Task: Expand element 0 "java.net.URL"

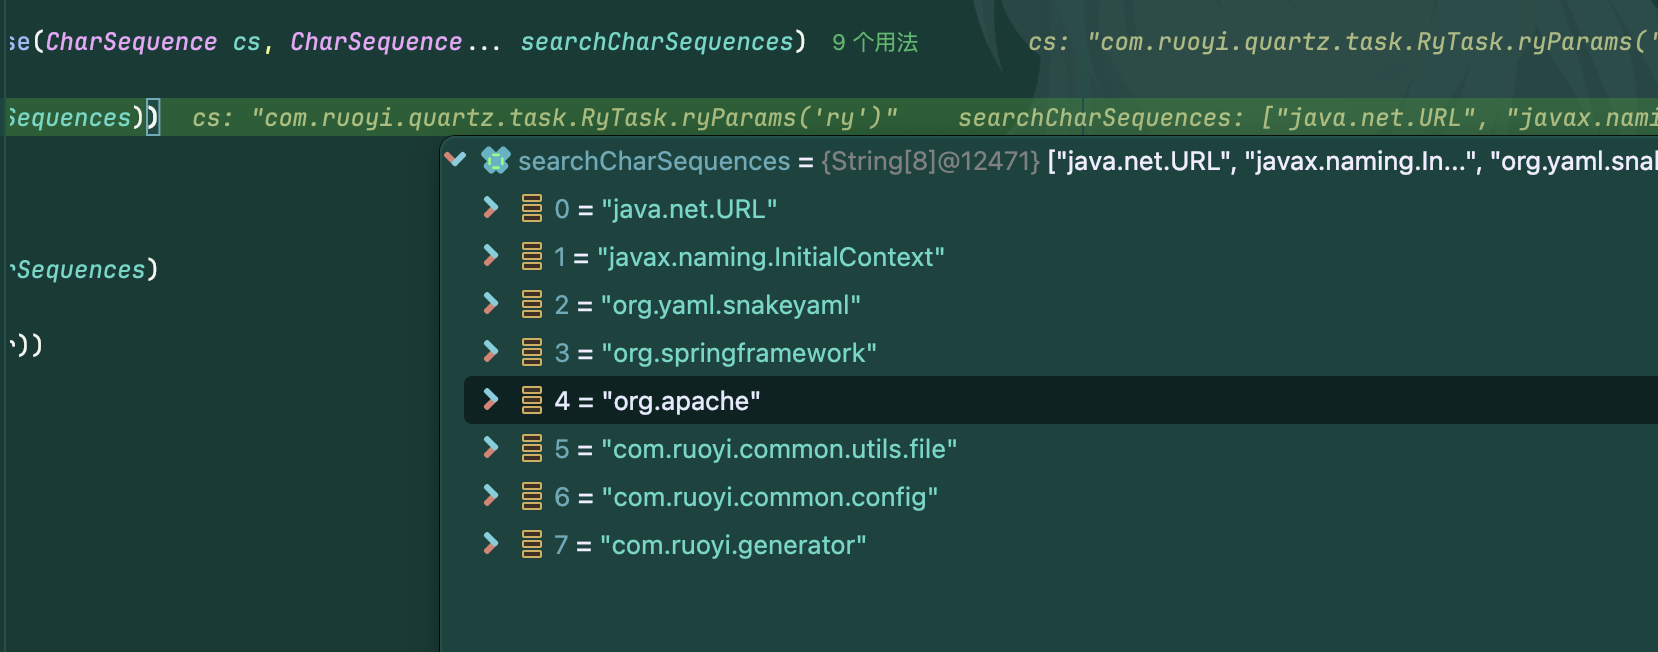Action: click(490, 208)
